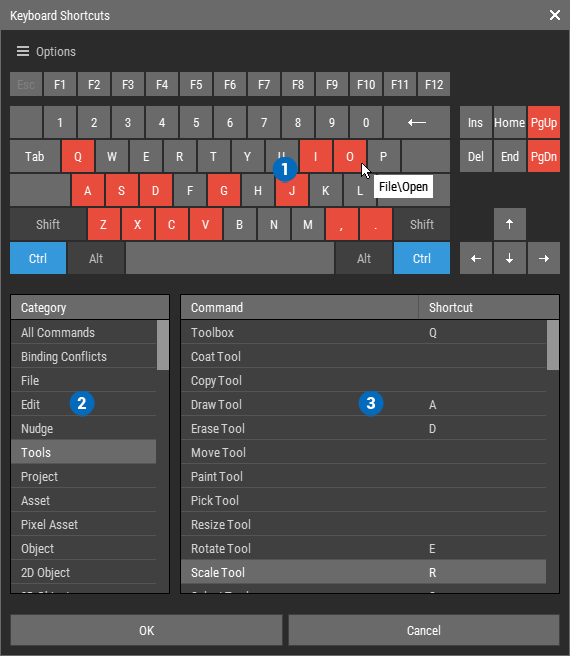
Task: Select the Resize Tool command row
Action: point(364,524)
